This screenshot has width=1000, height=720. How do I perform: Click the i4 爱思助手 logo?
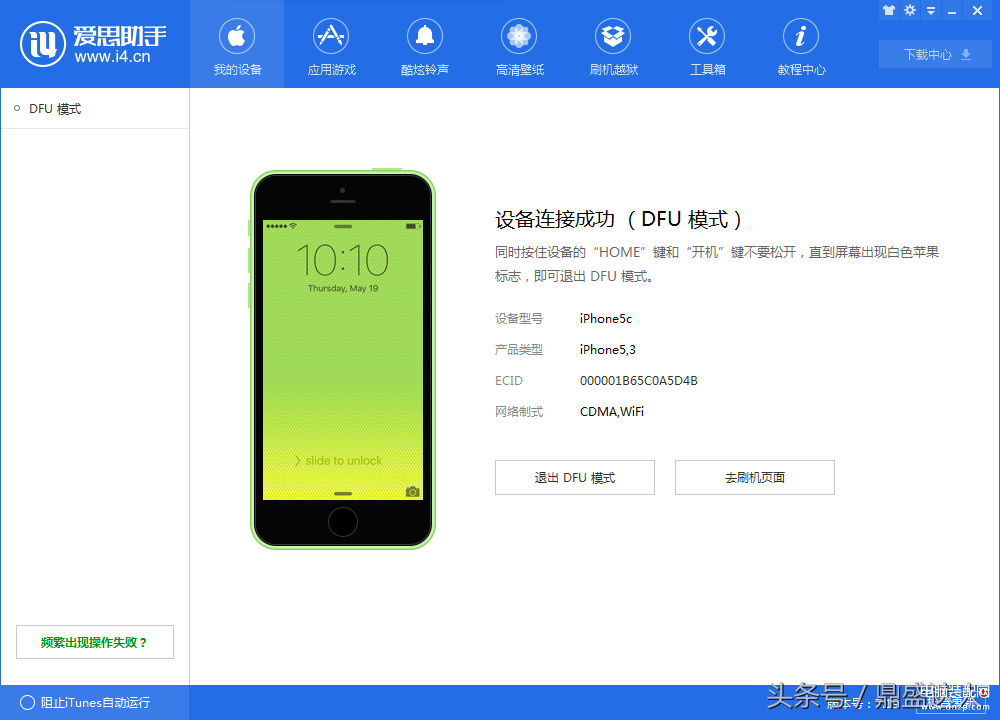(93, 43)
